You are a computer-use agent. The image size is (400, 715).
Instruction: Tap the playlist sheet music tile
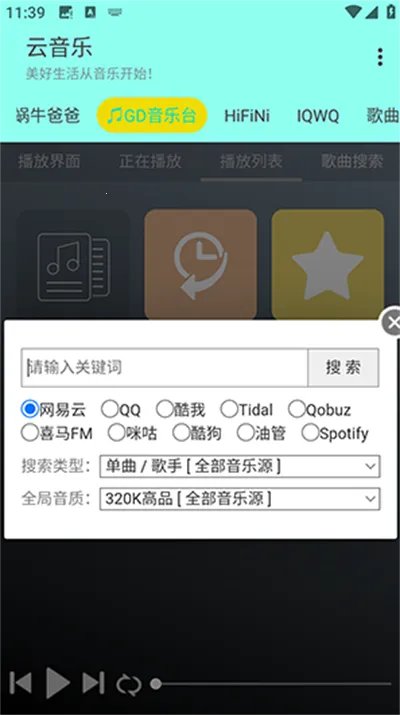point(73,265)
